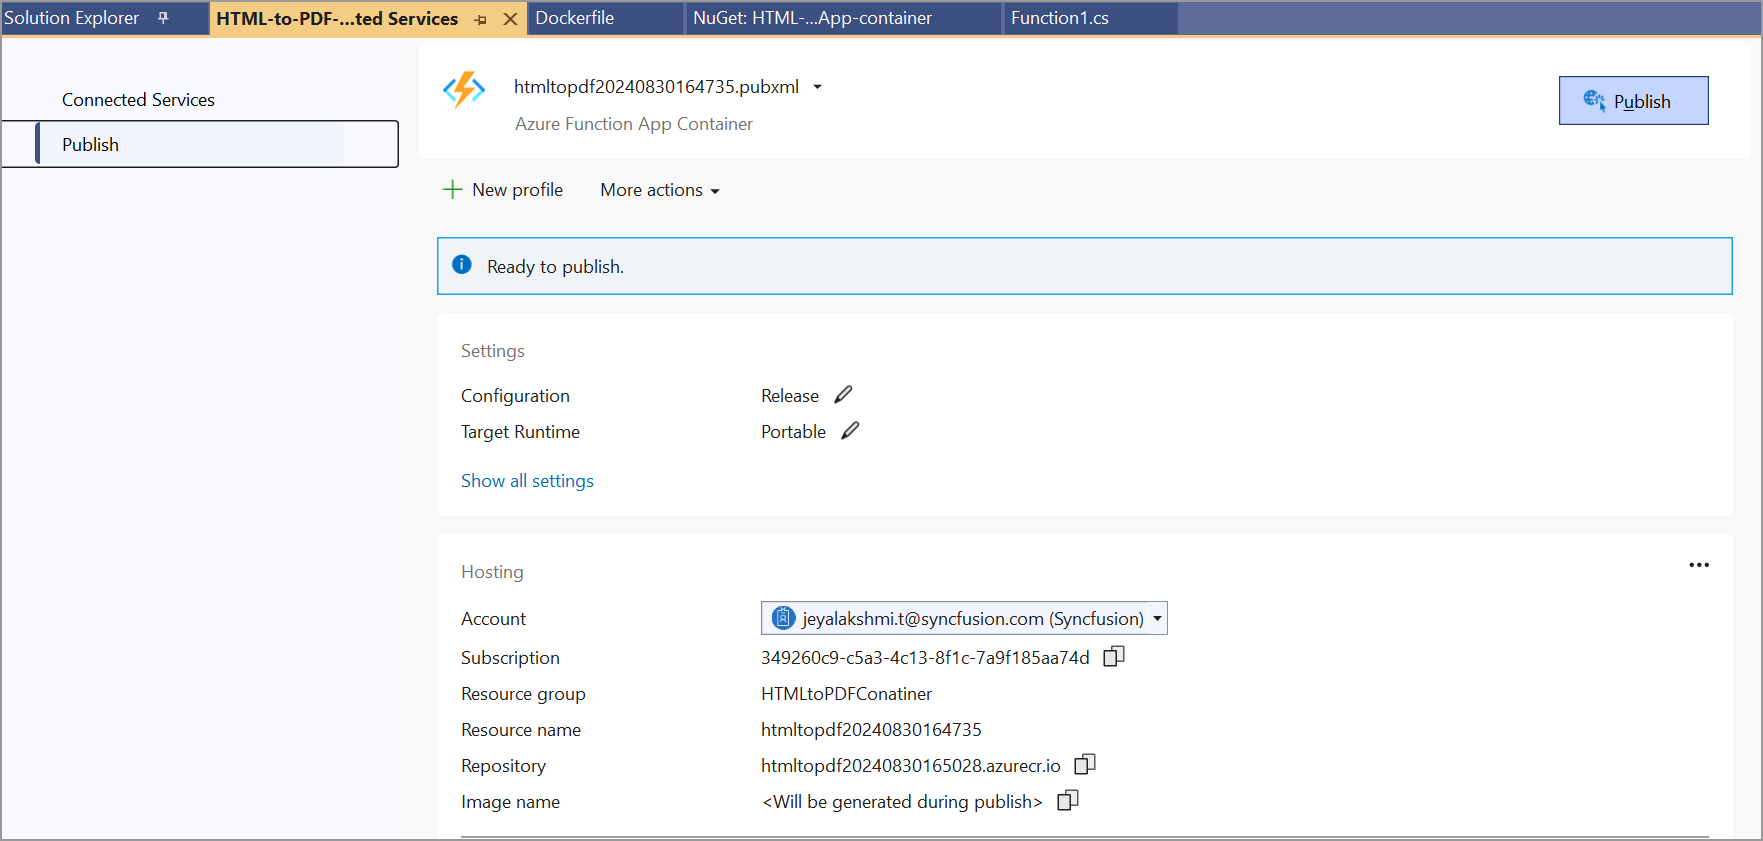
Task: Open the Account selection dropdown
Action: point(1157,619)
